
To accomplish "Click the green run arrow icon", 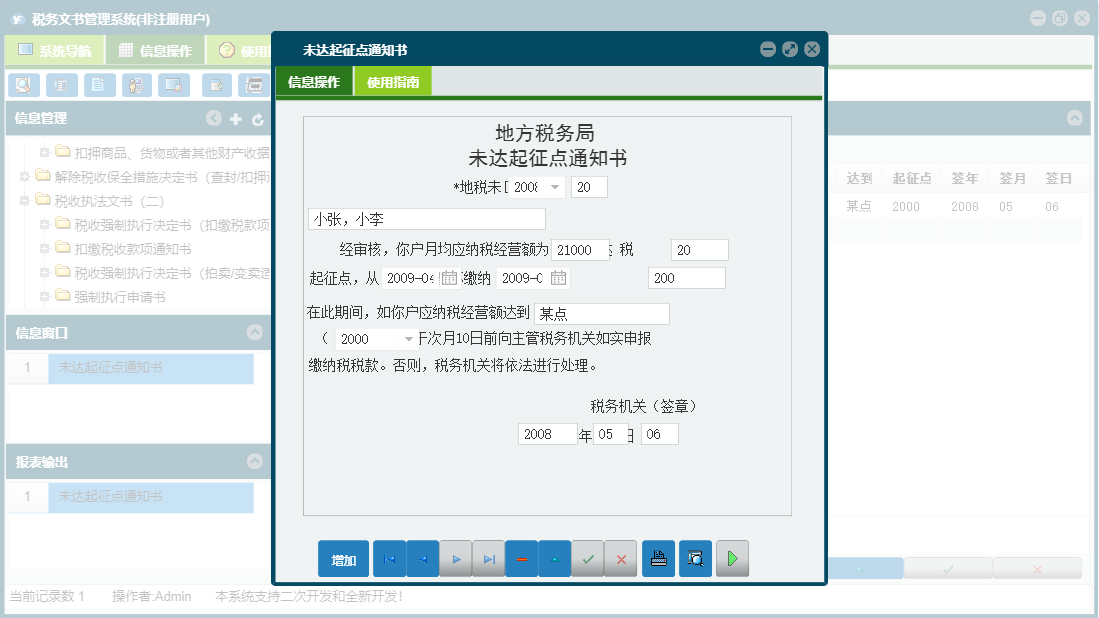I will pyautogui.click(x=732, y=558).
